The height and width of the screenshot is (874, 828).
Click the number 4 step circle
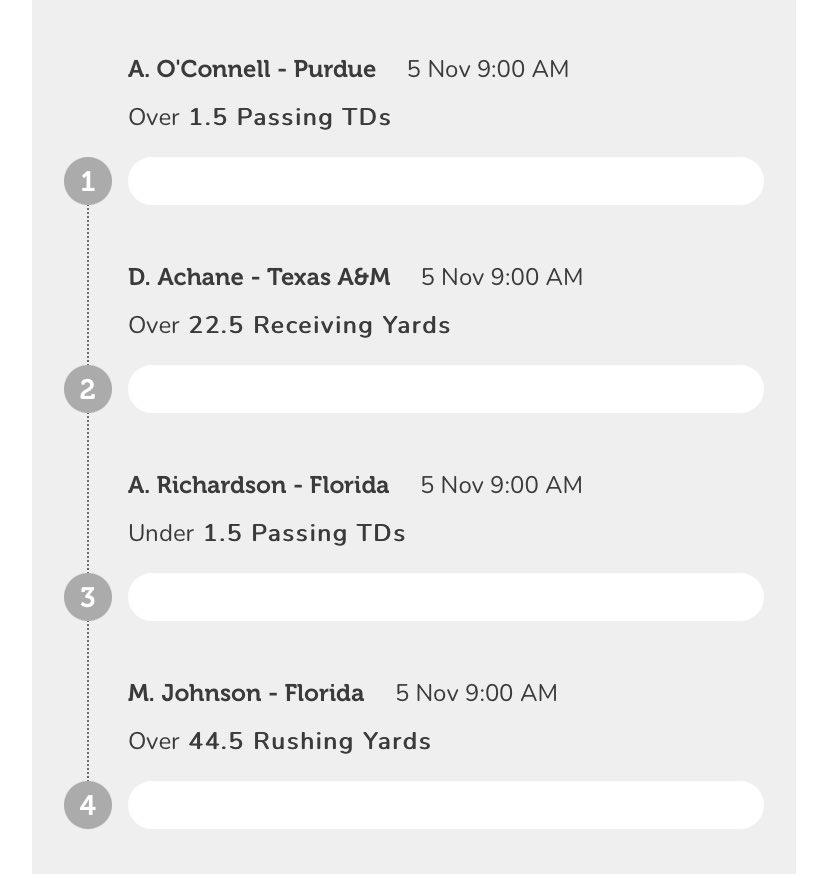(x=88, y=805)
